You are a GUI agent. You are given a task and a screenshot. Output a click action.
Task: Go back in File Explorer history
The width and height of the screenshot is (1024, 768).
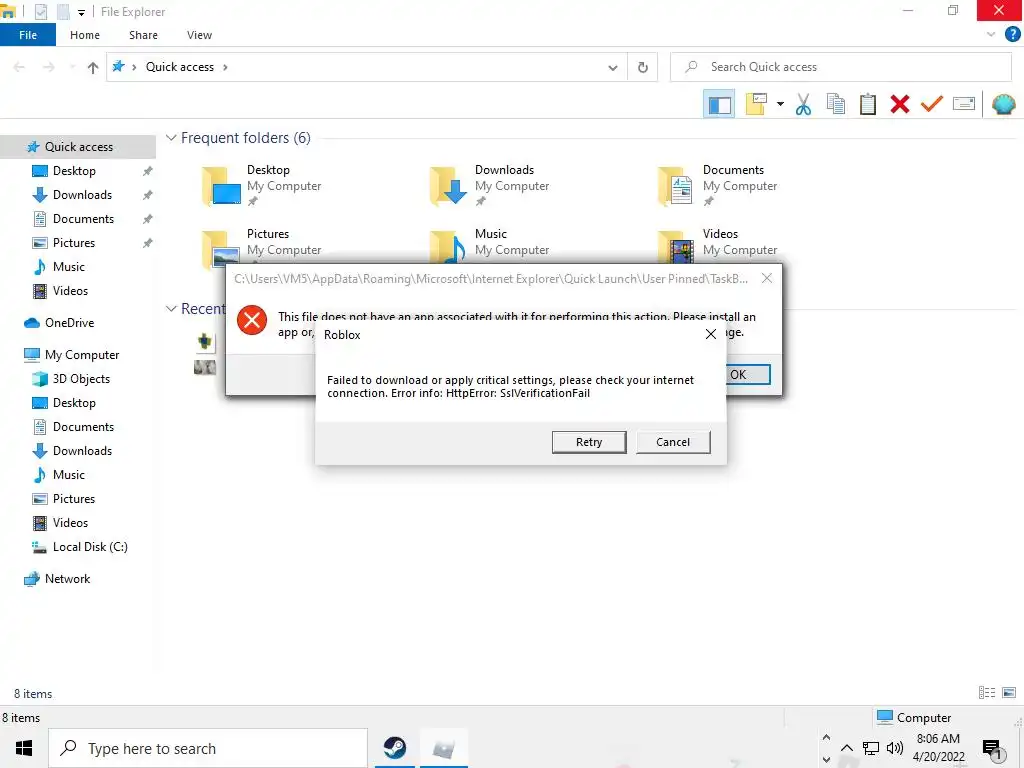[19, 67]
